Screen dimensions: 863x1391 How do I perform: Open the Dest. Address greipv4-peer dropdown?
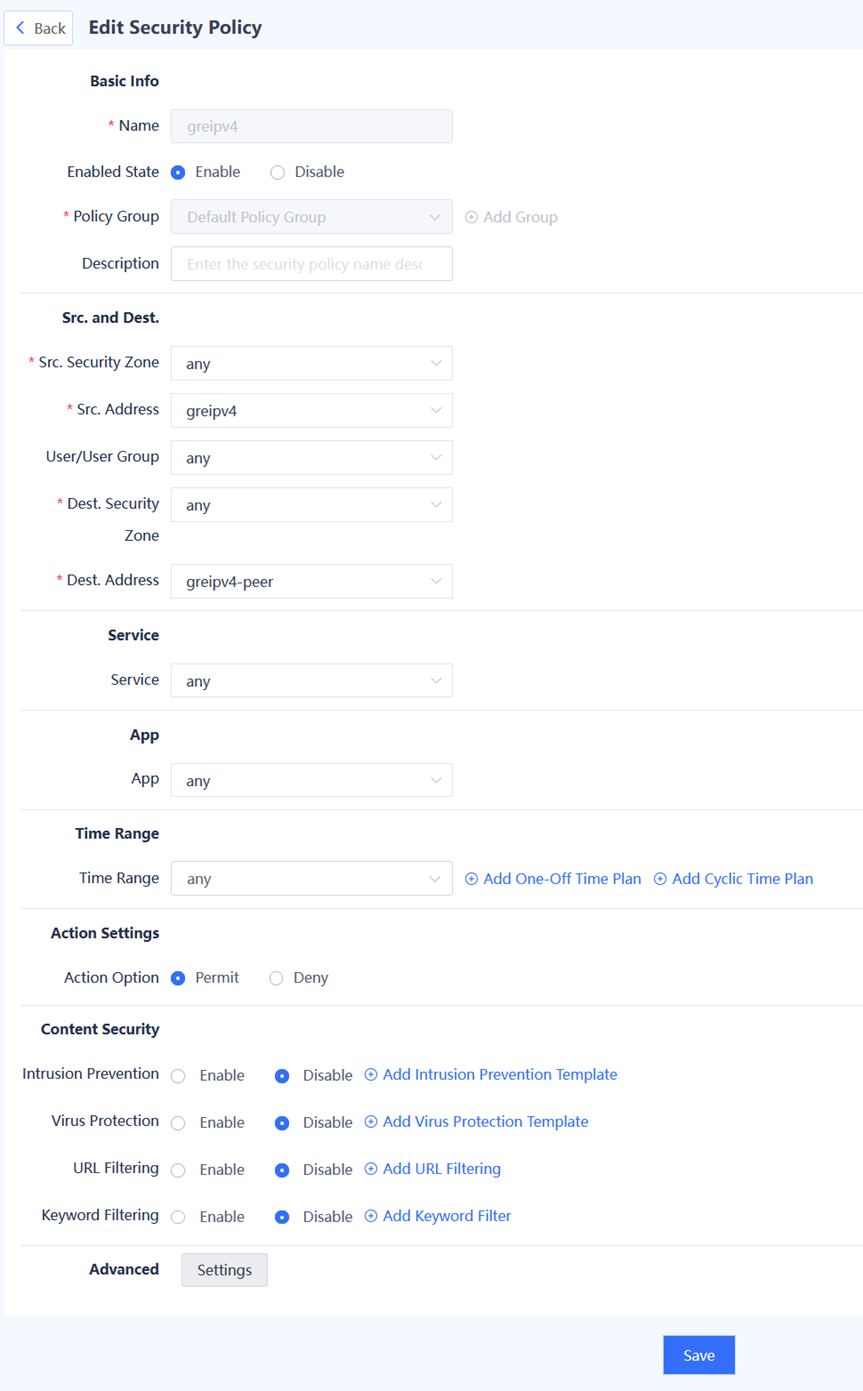pos(312,581)
